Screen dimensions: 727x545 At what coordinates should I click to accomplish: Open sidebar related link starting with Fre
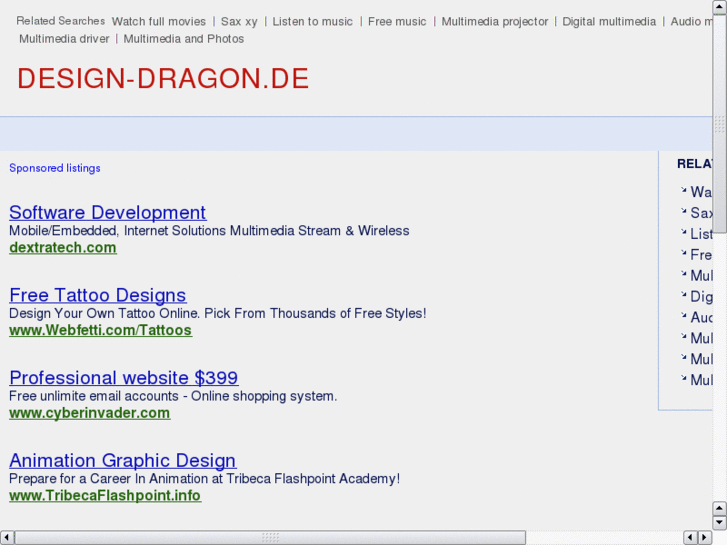(701, 255)
